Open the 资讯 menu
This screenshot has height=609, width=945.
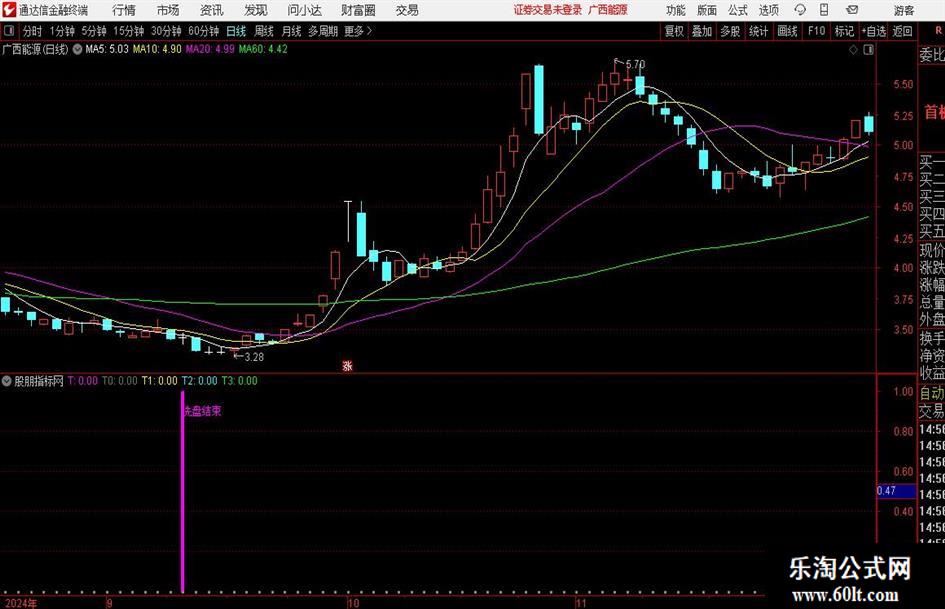[212, 10]
